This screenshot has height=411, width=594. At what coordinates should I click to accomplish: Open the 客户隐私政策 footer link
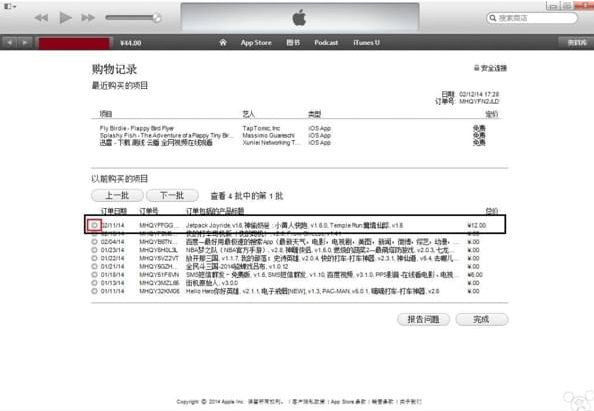click(x=308, y=402)
